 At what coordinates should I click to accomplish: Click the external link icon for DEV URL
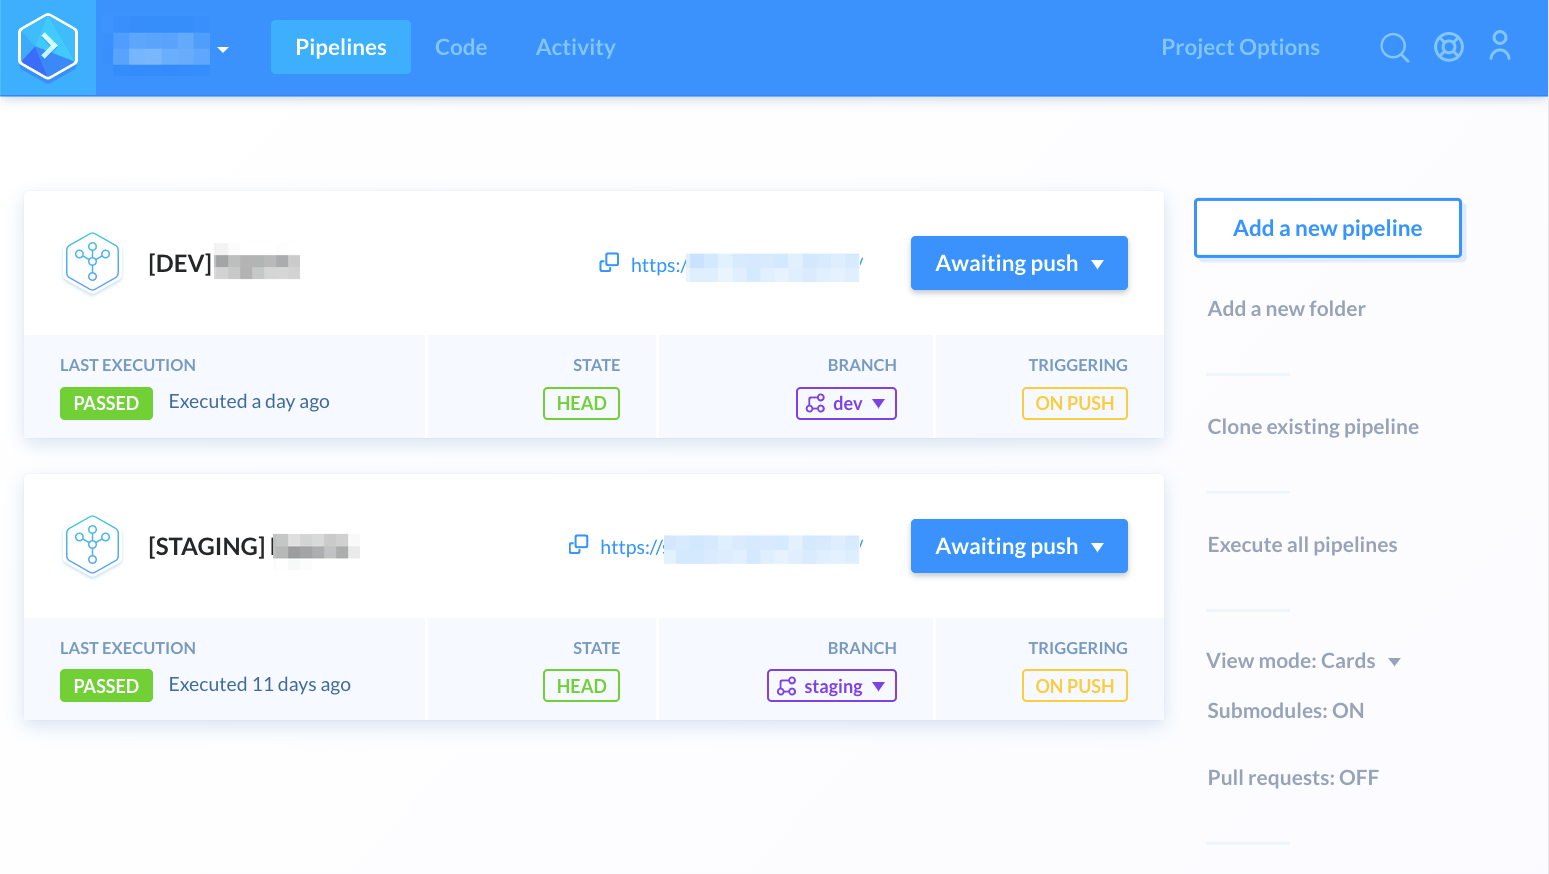(x=609, y=263)
